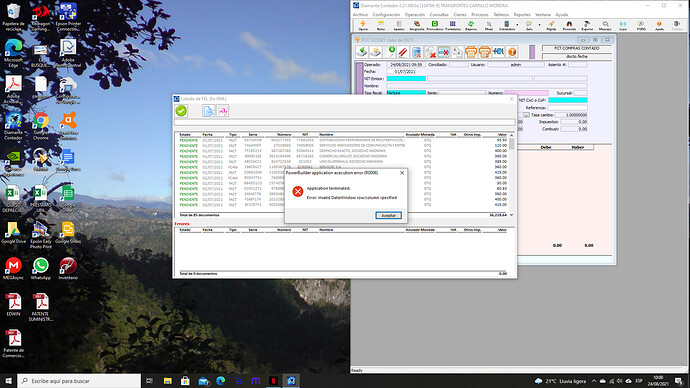Open the Reportes menu
The width and height of the screenshot is (690, 388).
pyautogui.click(x=521, y=15)
